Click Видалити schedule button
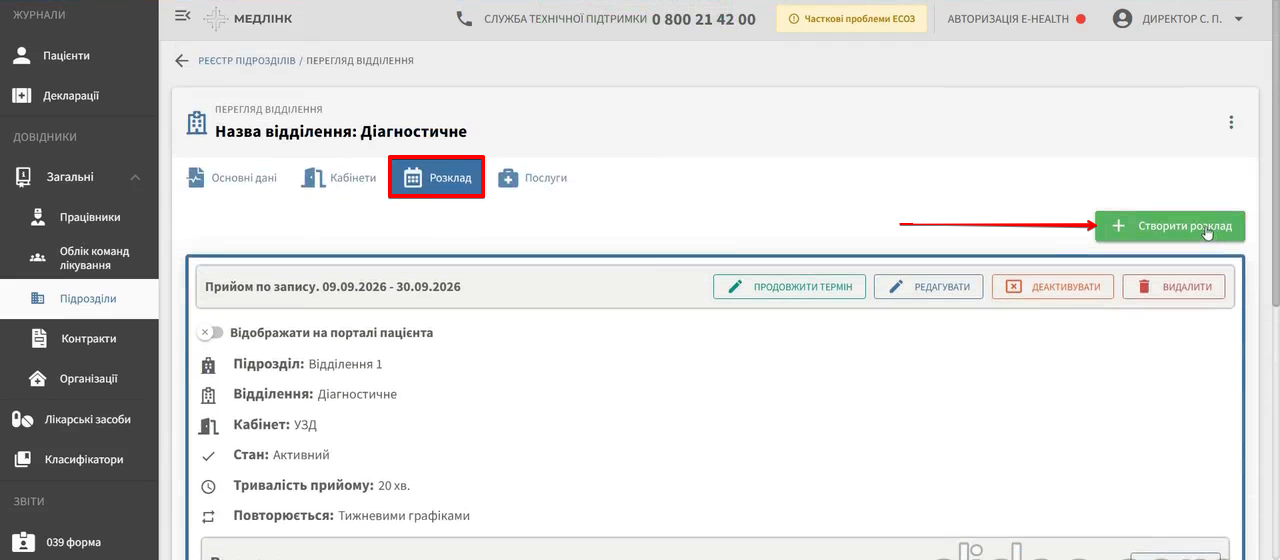The image size is (1280, 560). pos(1174,286)
